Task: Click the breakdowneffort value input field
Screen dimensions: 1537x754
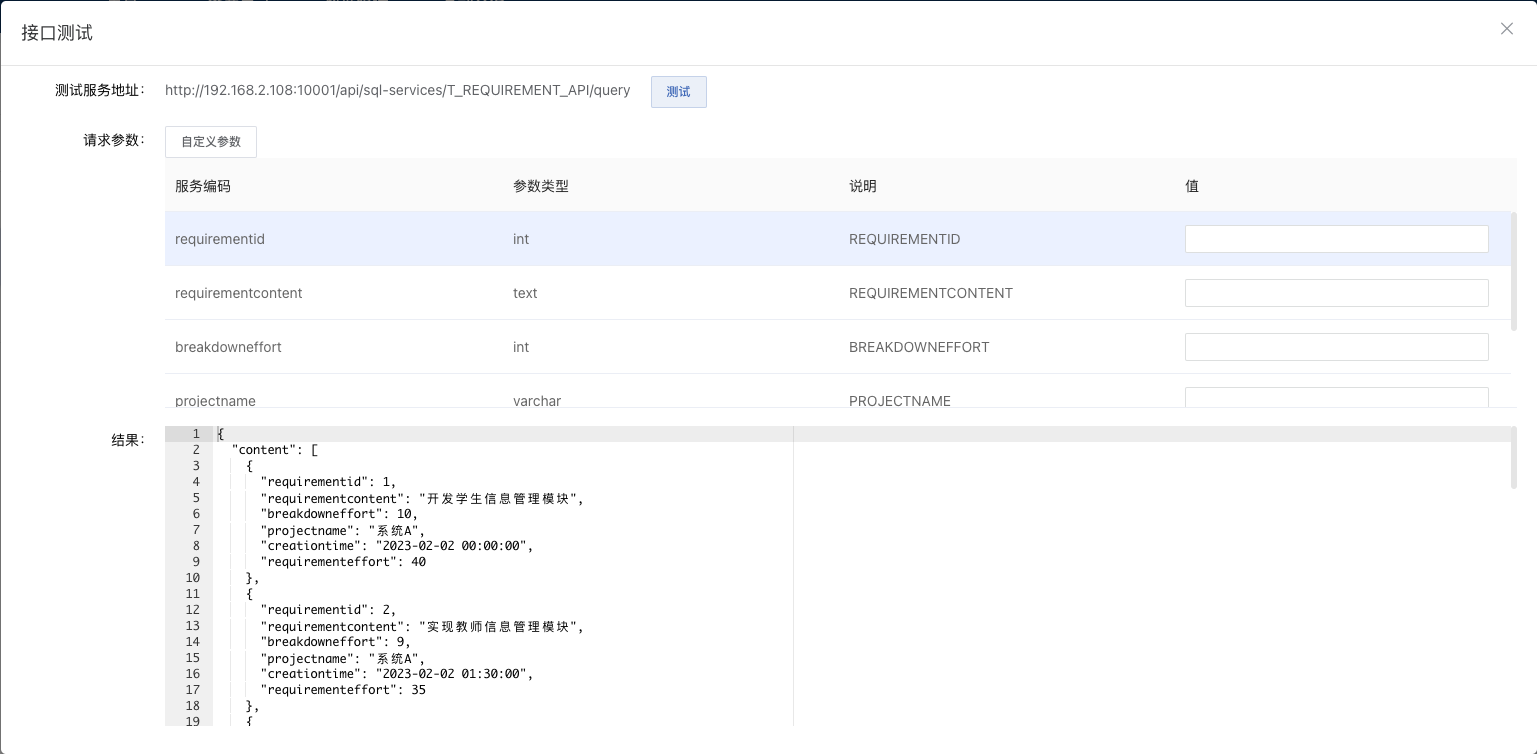Action: [1336, 347]
